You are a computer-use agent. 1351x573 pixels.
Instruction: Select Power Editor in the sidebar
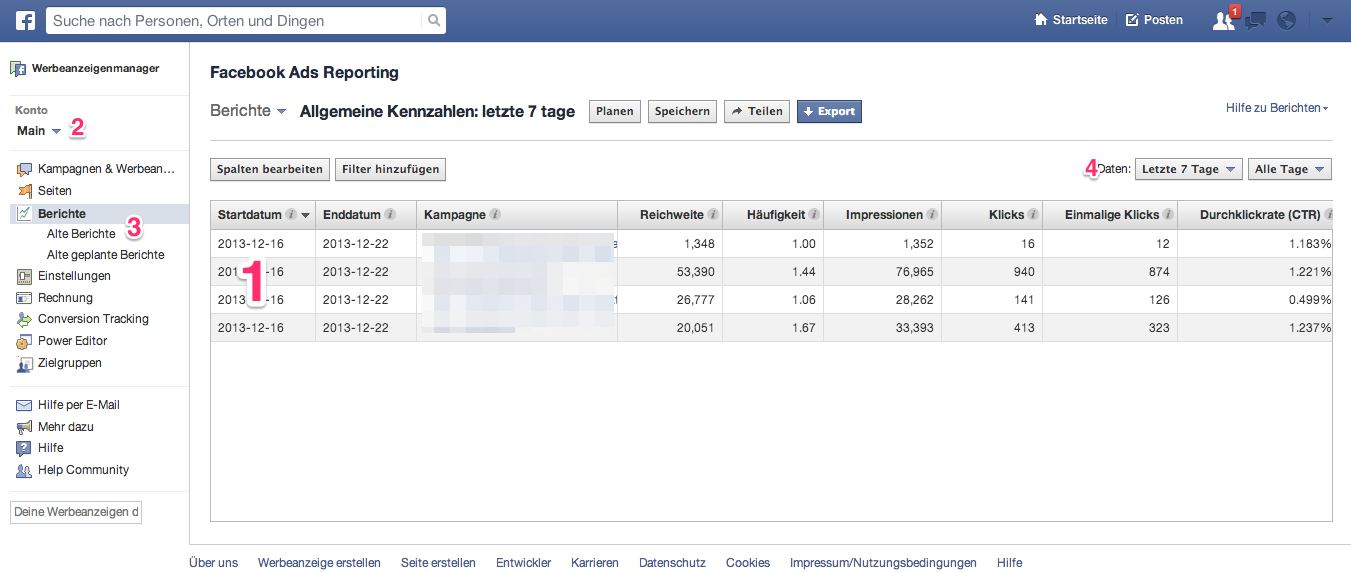[72, 341]
